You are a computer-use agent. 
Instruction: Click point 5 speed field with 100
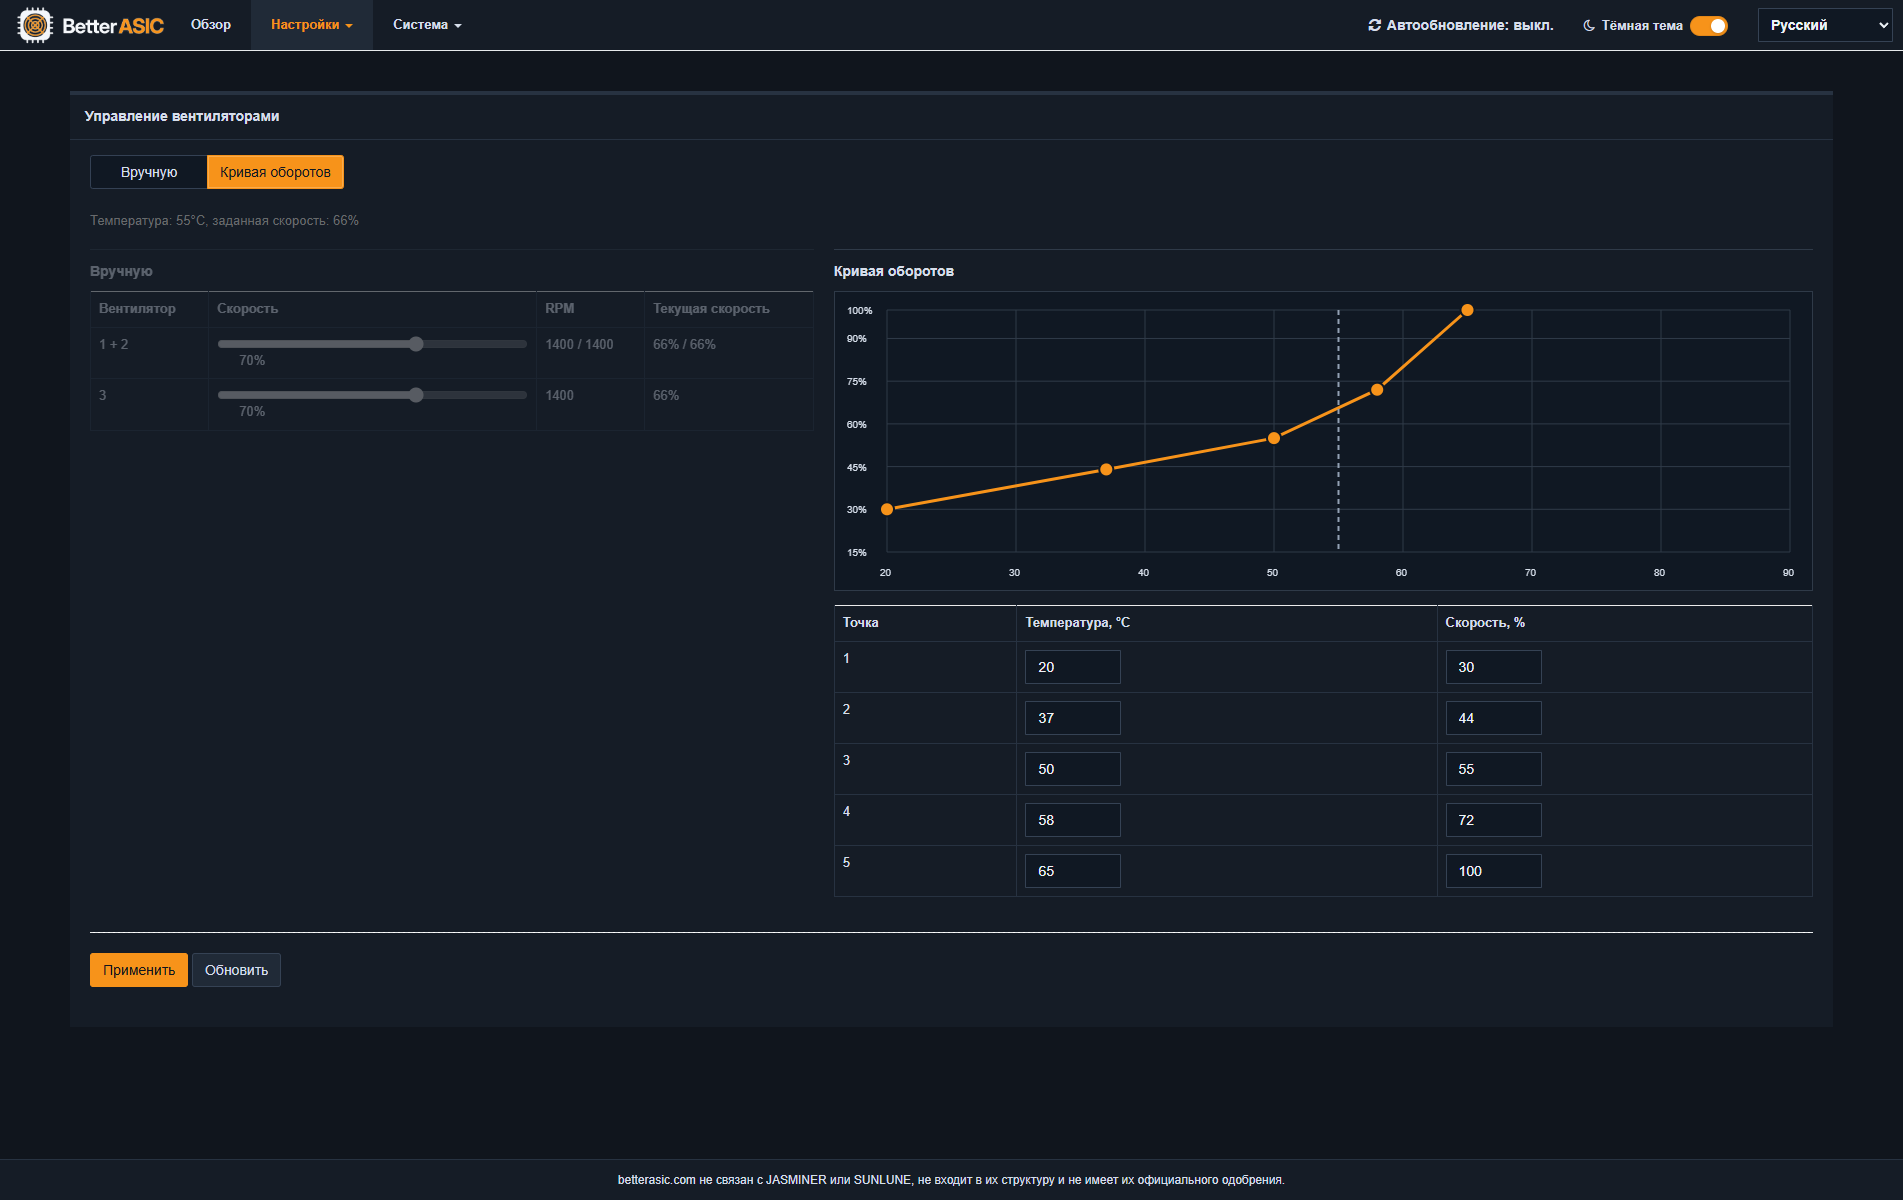pos(1493,871)
